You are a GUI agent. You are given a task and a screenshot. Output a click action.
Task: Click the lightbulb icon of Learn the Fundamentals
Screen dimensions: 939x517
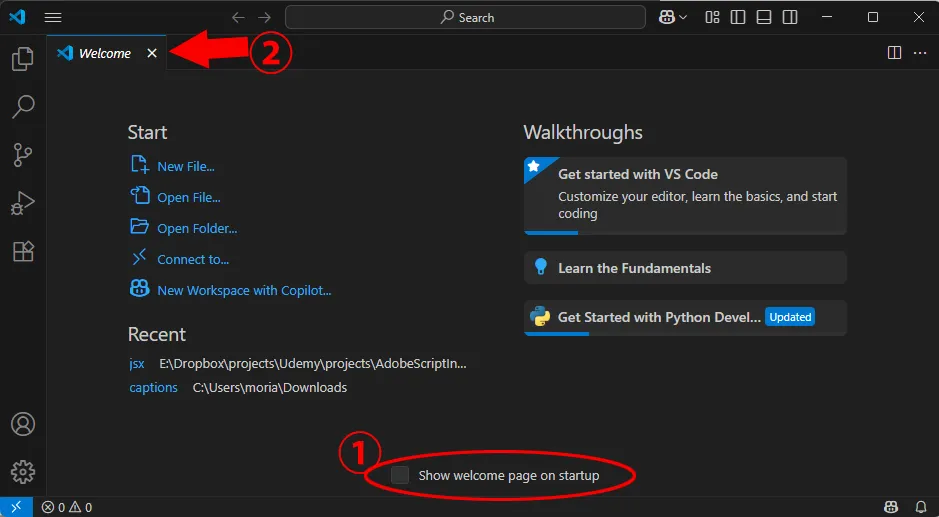coord(540,267)
